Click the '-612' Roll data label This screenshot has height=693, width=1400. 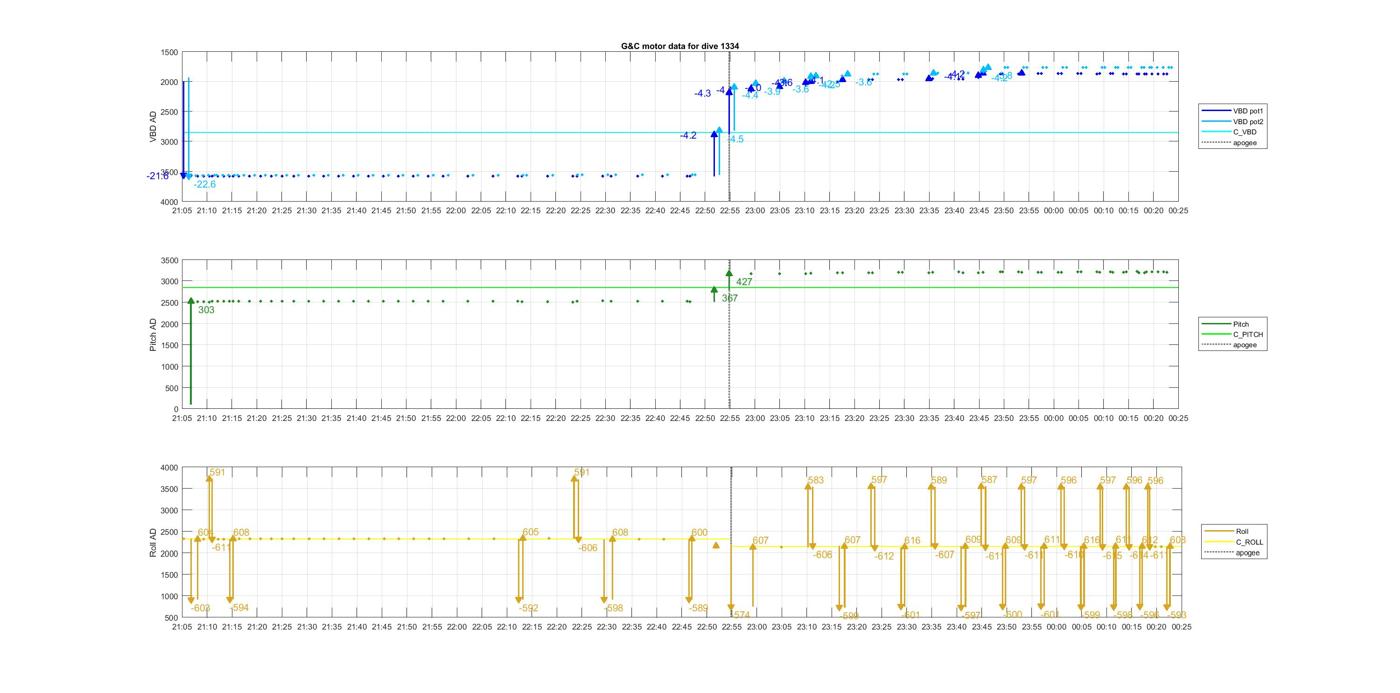[884, 556]
